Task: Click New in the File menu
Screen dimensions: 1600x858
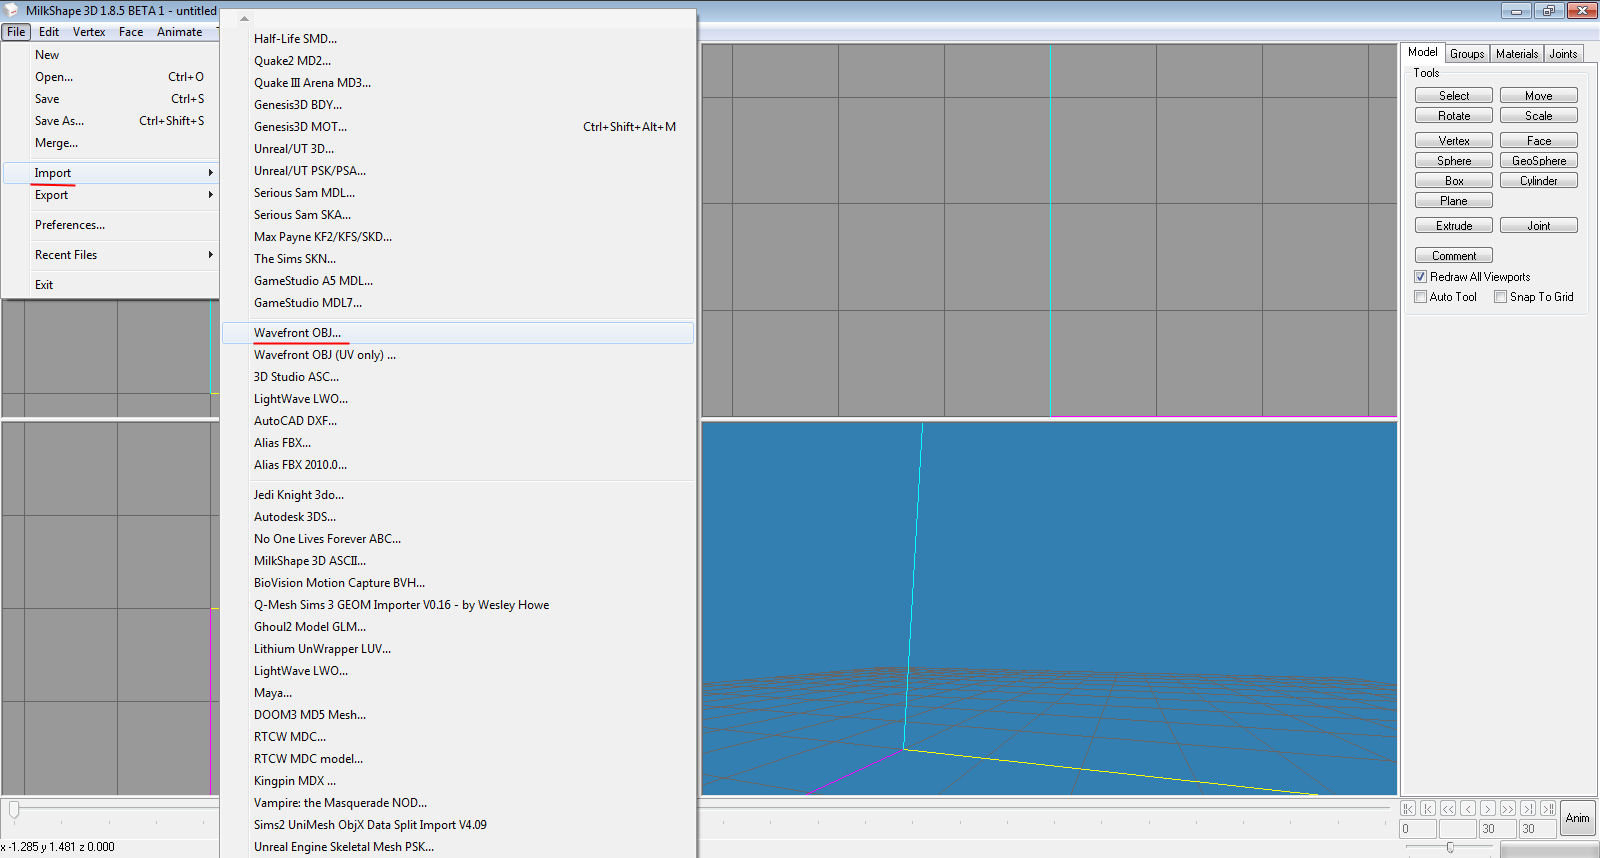Action: coord(110,55)
